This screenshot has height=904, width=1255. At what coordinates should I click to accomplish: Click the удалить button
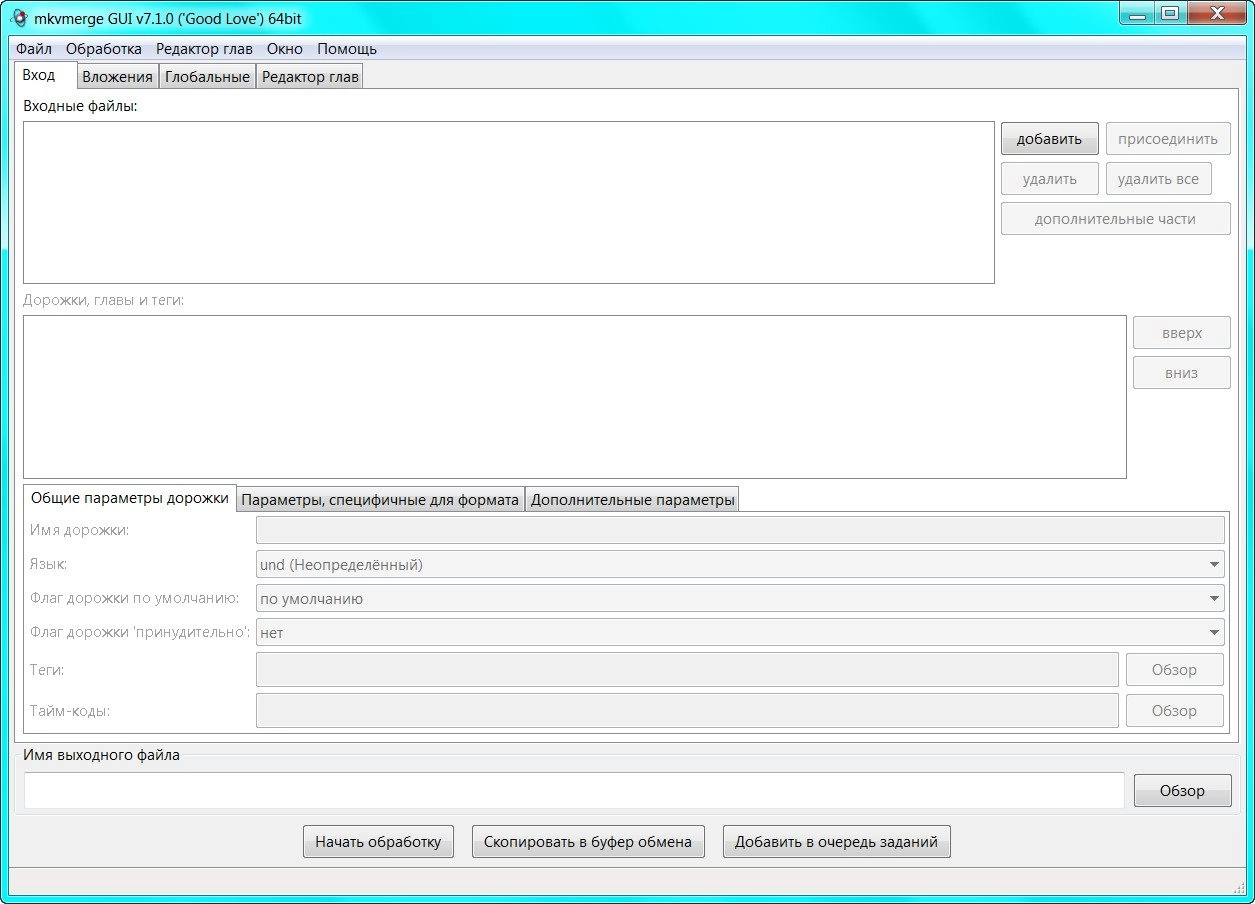coord(1049,179)
